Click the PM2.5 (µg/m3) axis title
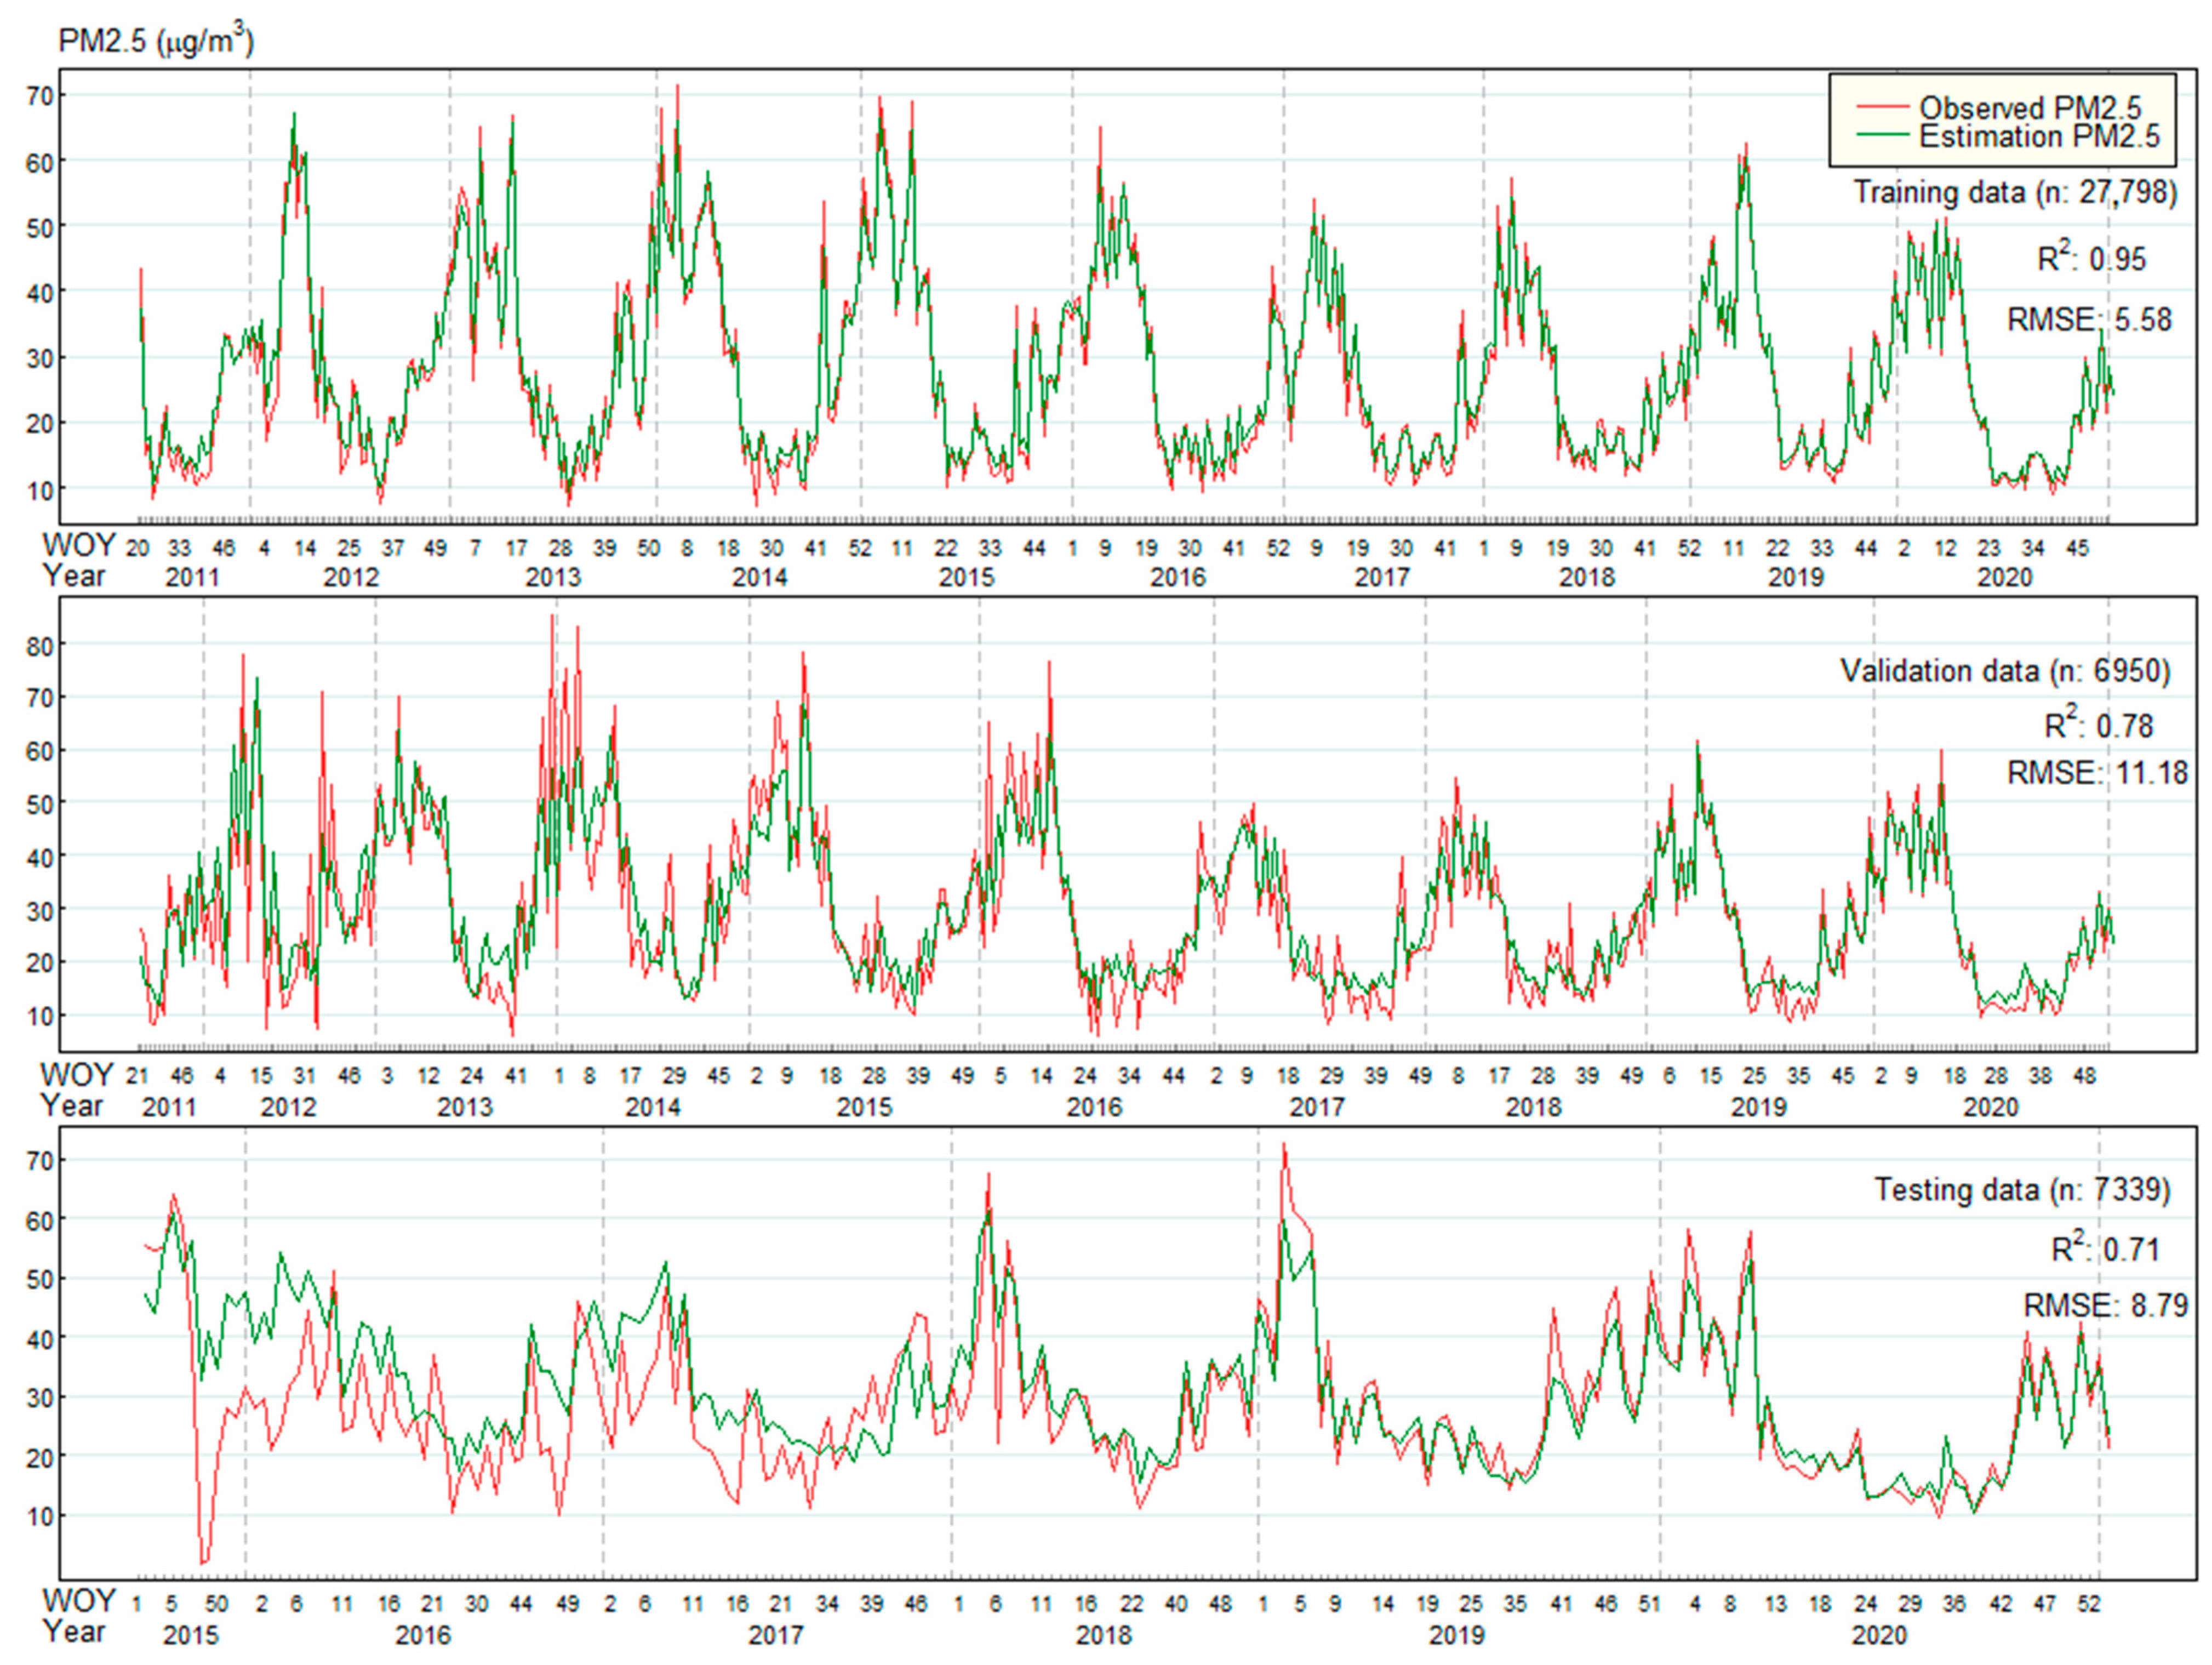2212x1665 pixels. (x=156, y=41)
